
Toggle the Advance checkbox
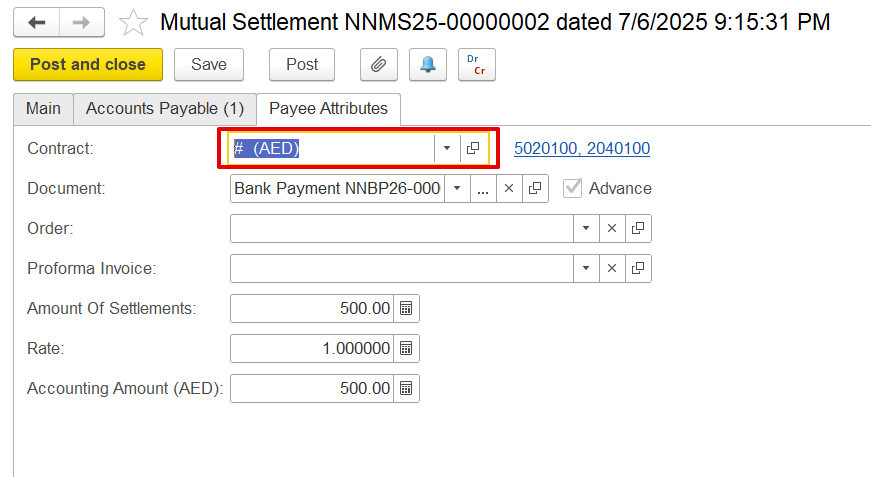point(573,188)
